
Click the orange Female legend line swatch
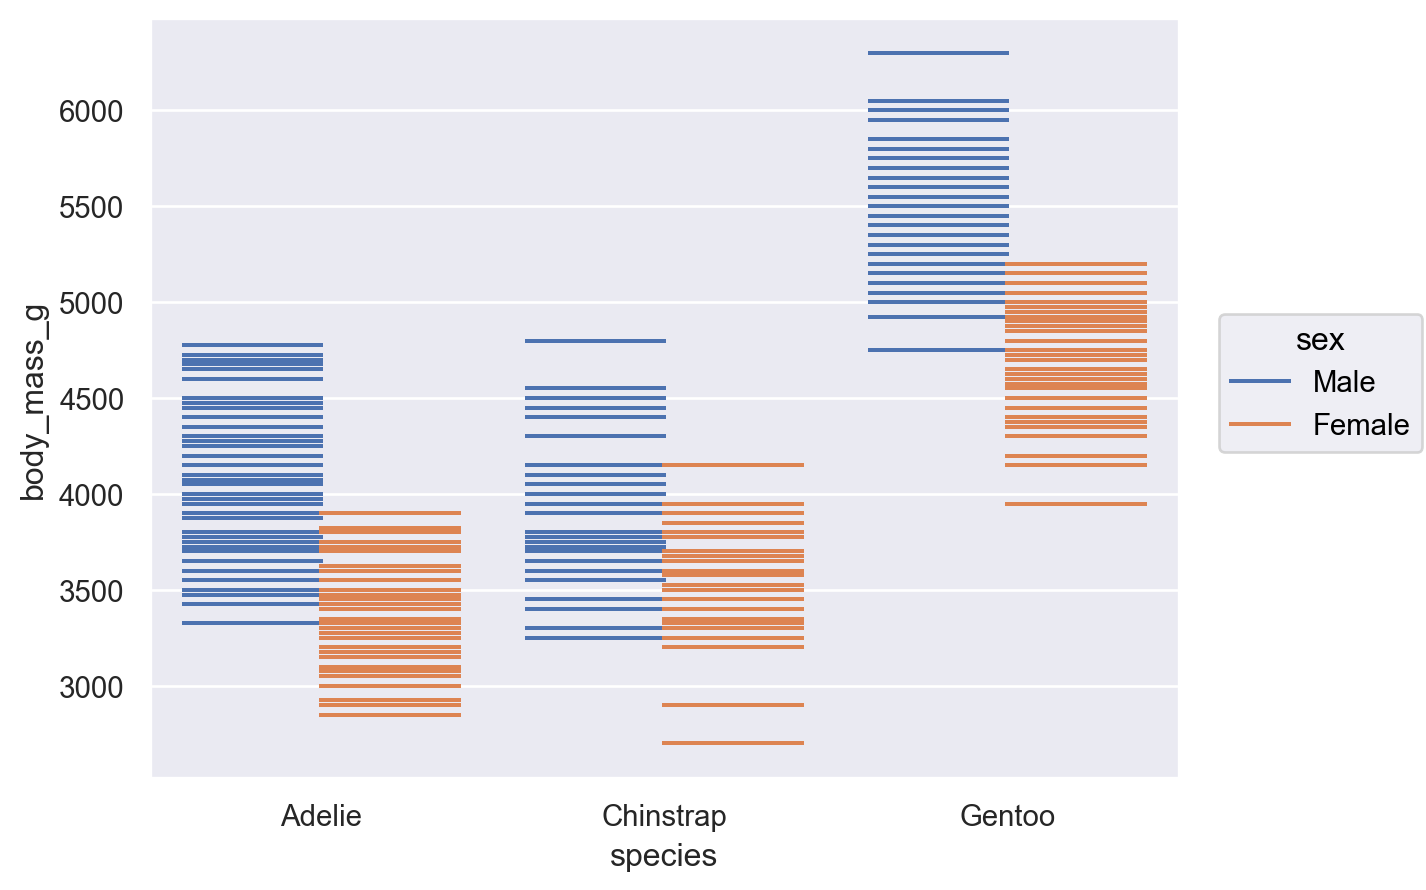pos(1259,425)
